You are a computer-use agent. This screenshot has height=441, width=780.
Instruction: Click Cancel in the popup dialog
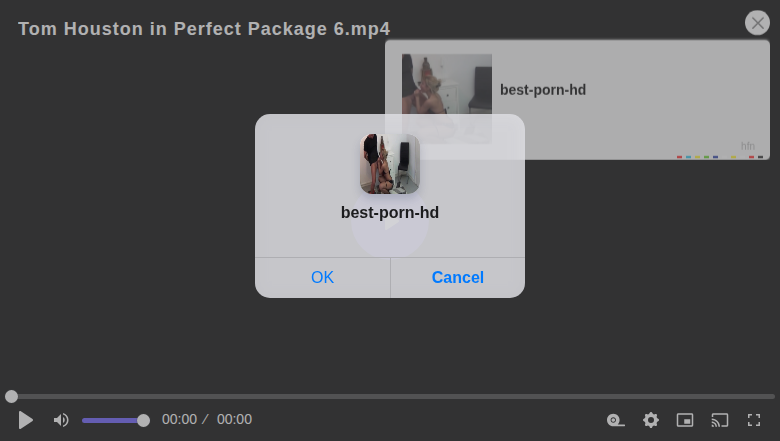pyautogui.click(x=458, y=277)
